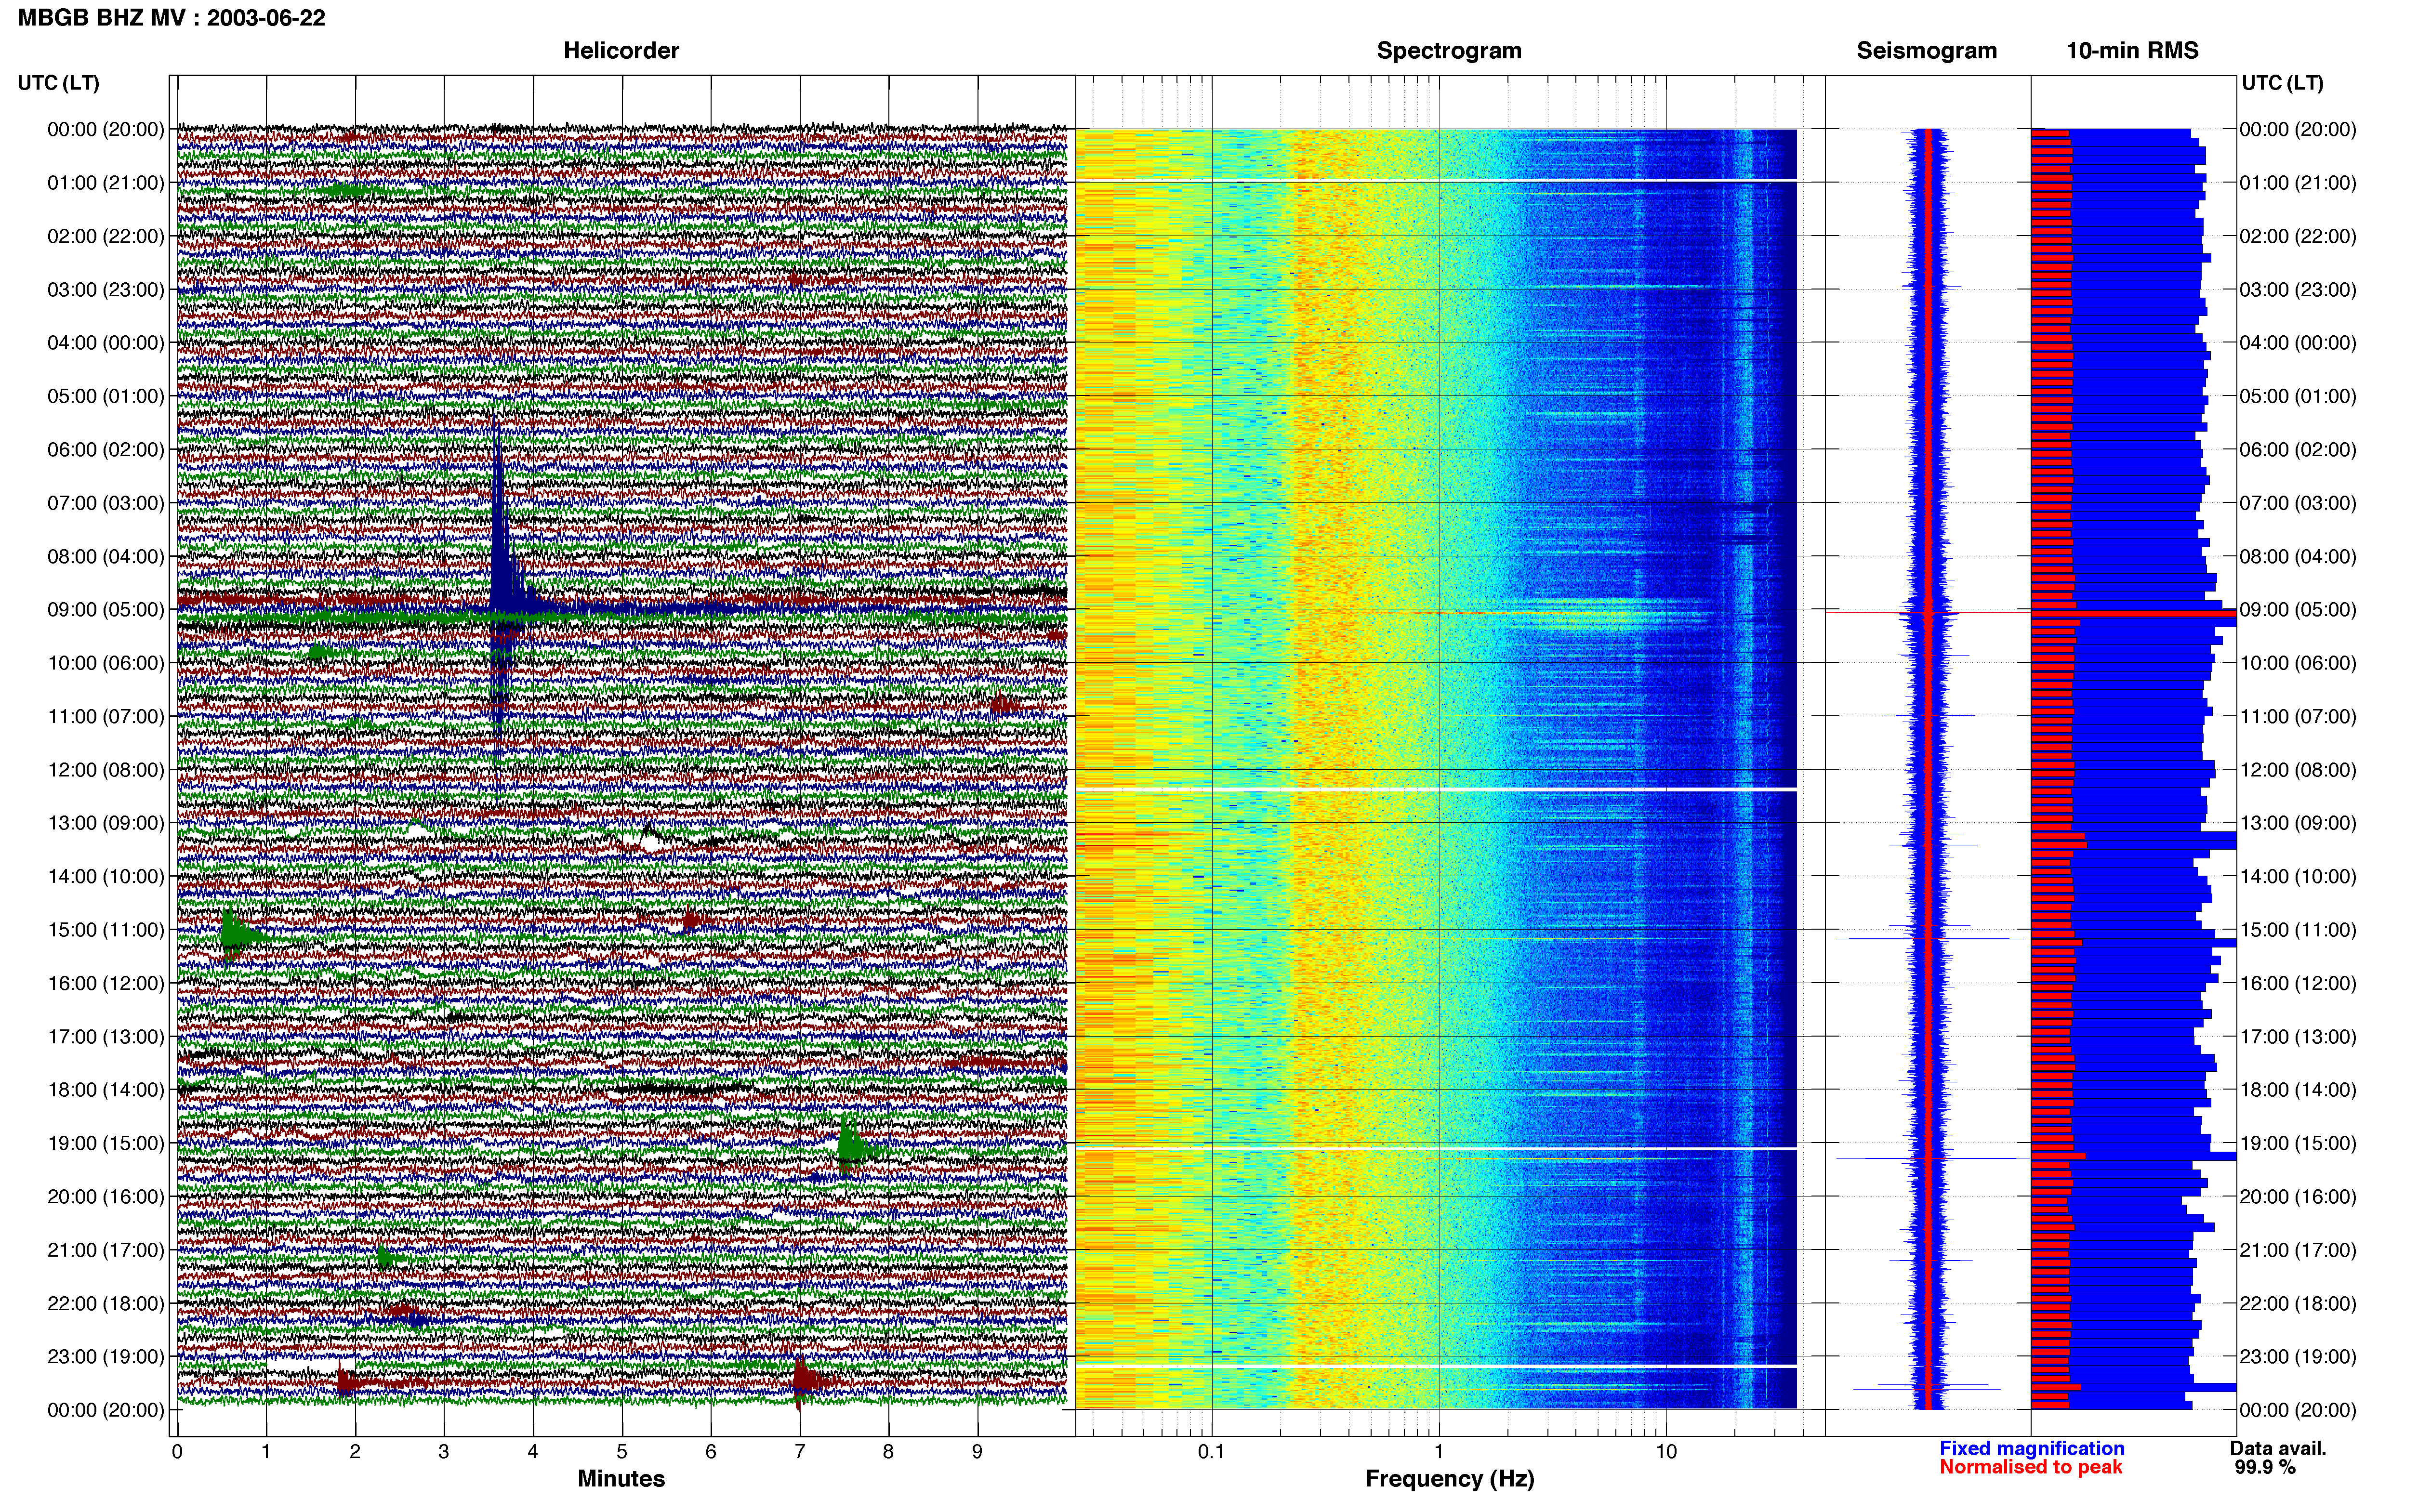The height and width of the screenshot is (1512, 2418).
Task: Click the 10 Hz frequency tick label
Action: 1666,1451
